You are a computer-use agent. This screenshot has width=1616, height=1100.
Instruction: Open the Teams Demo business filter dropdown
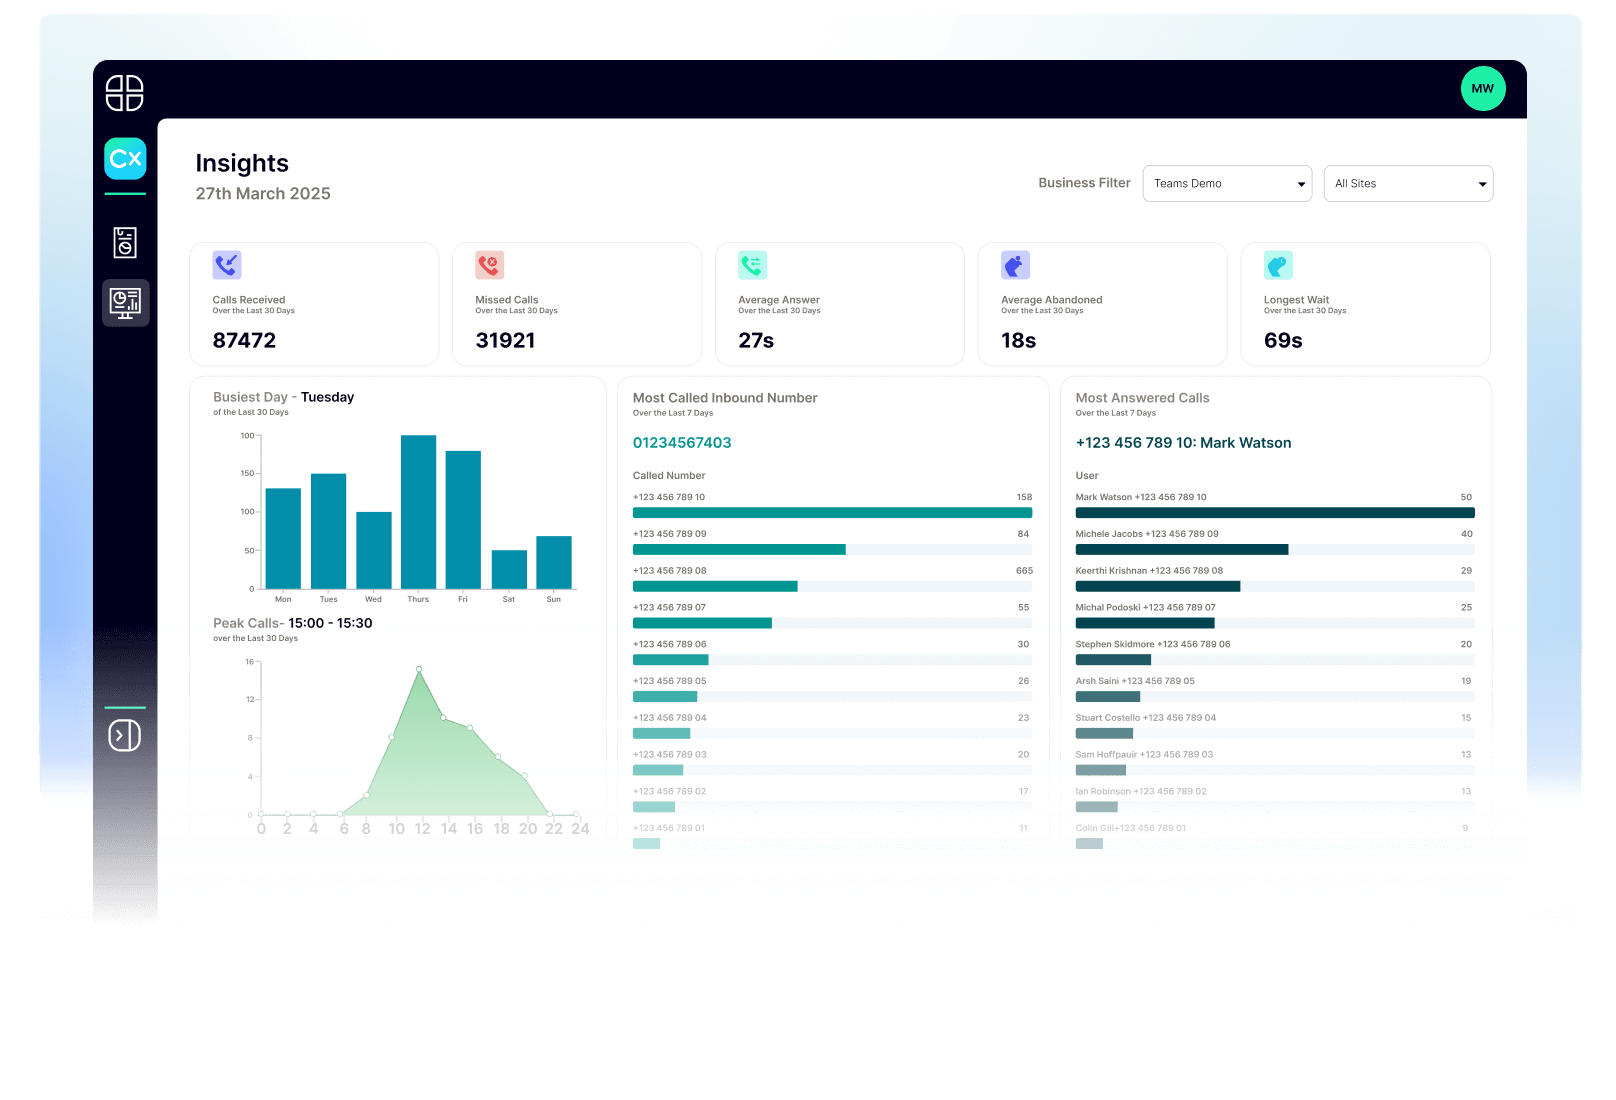[1227, 184]
